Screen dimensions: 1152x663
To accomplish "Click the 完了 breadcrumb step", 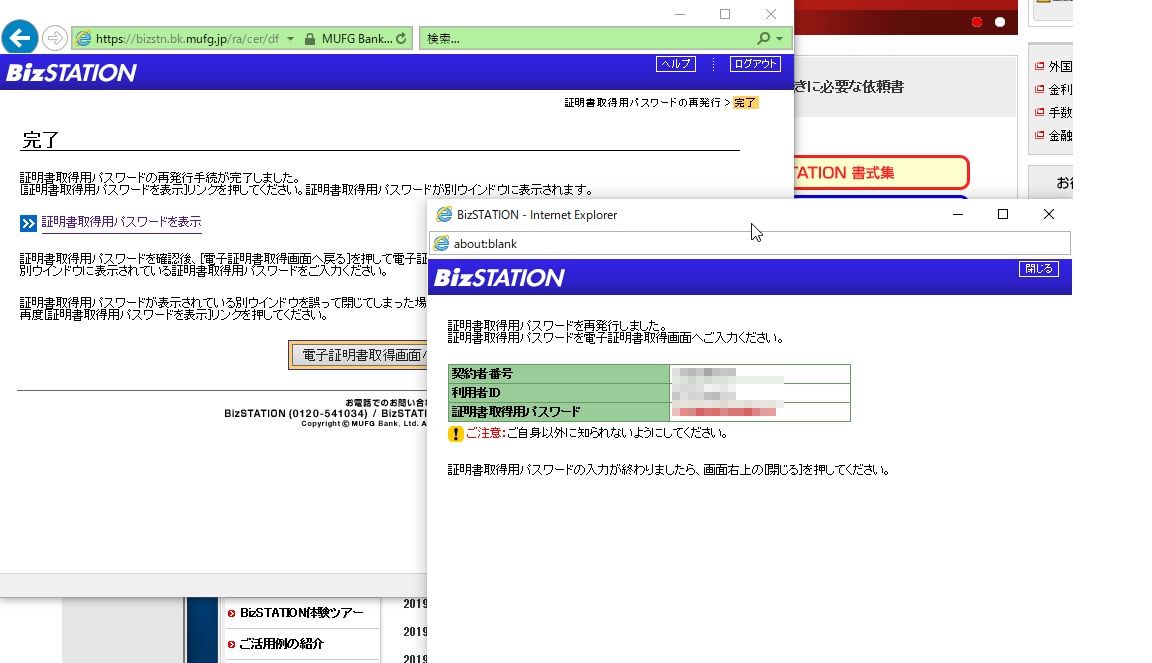I will [x=745, y=103].
